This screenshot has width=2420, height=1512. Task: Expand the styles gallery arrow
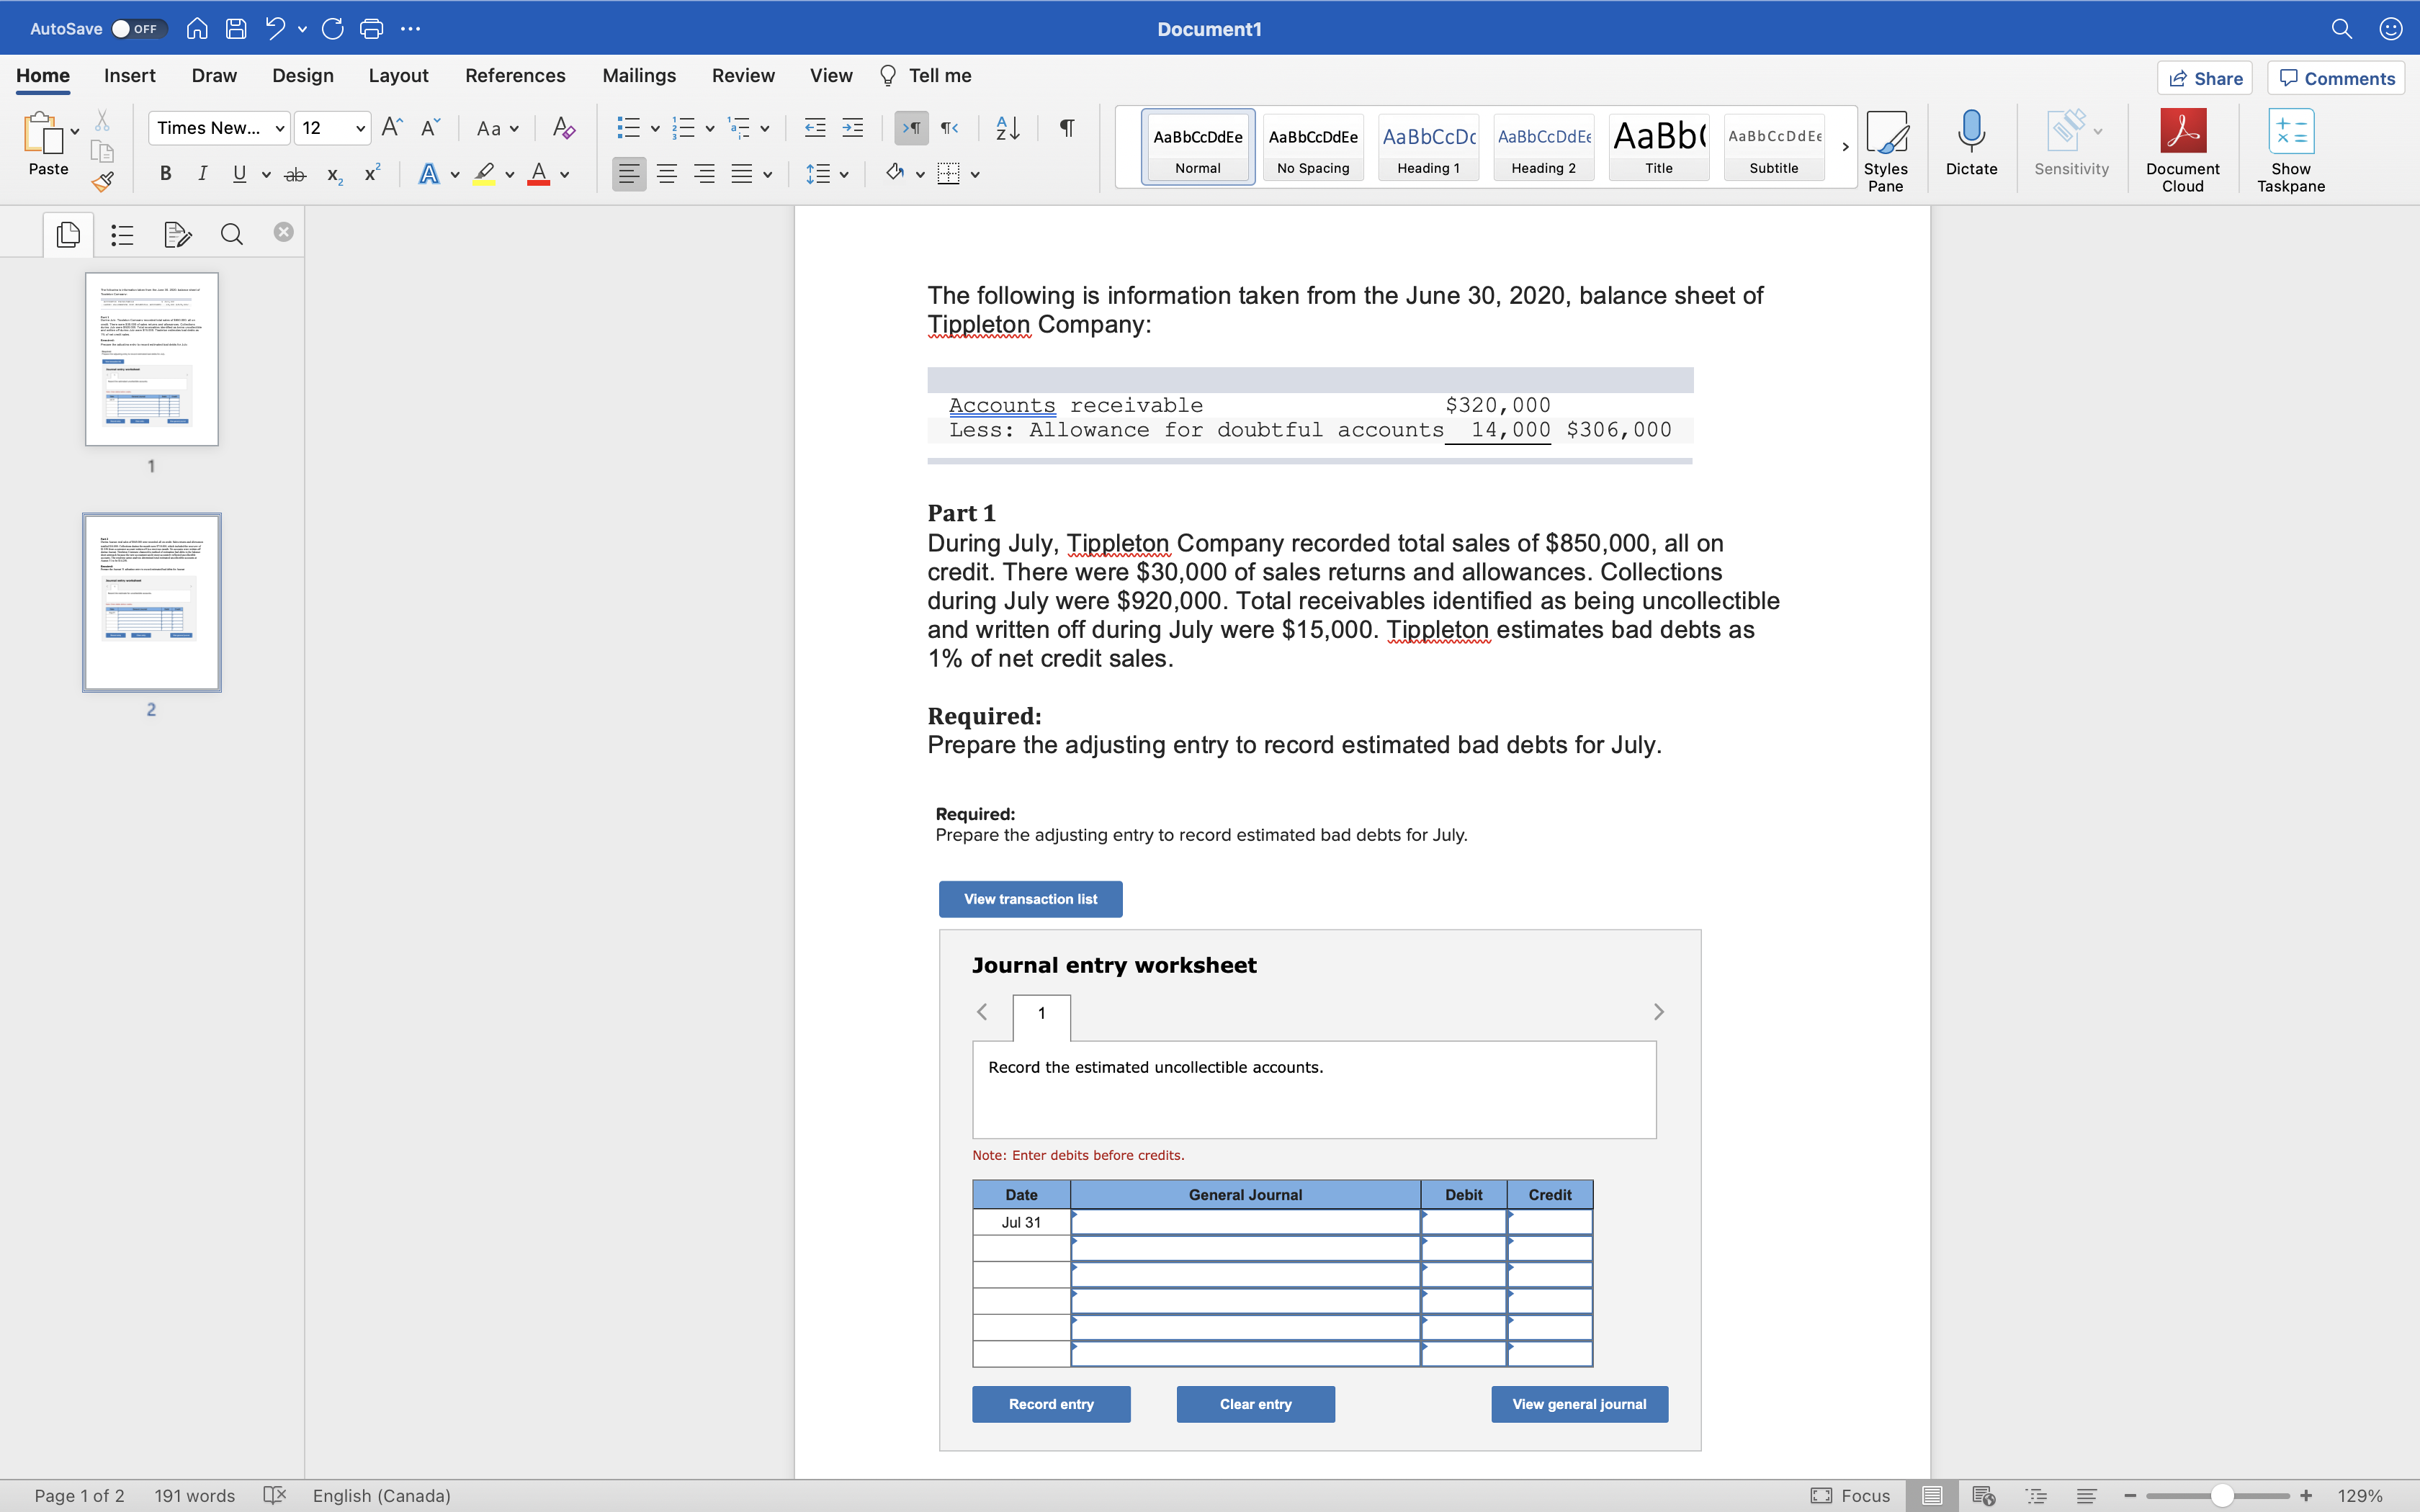(x=1845, y=147)
